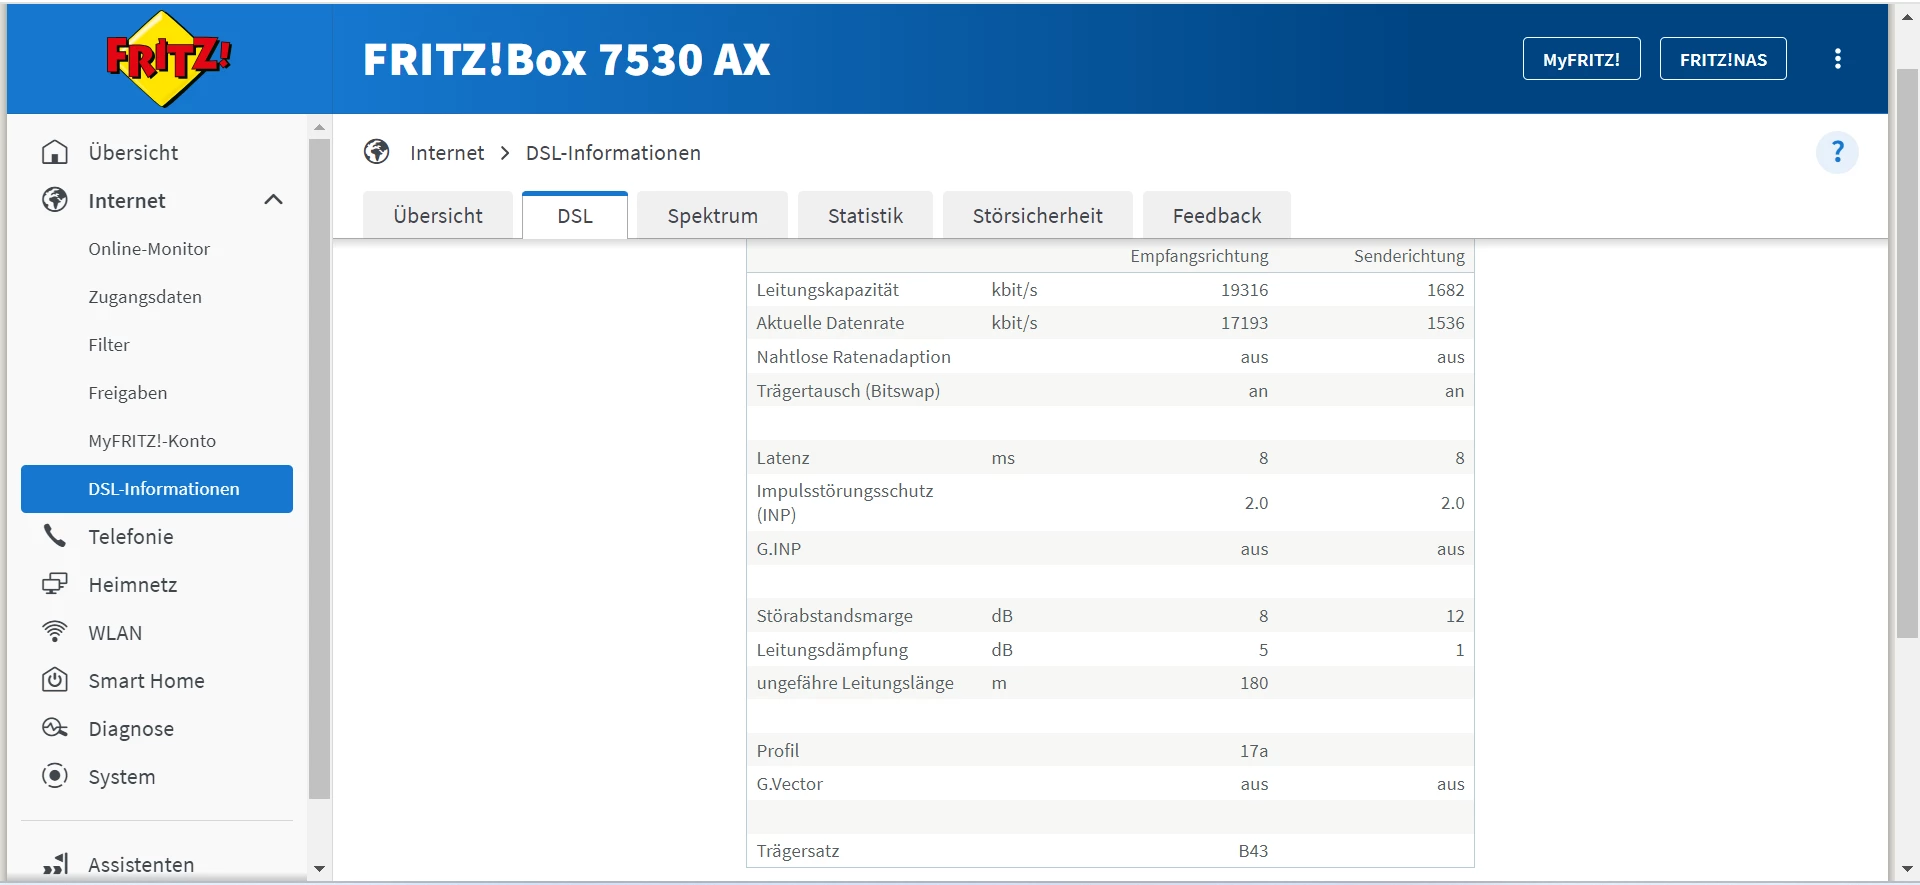Click the page scrollbar thumb
1920x885 pixels.
click(1907, 353)
